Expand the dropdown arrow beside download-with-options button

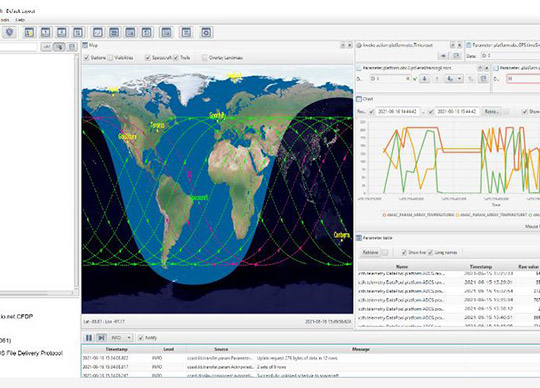[459, 79]
